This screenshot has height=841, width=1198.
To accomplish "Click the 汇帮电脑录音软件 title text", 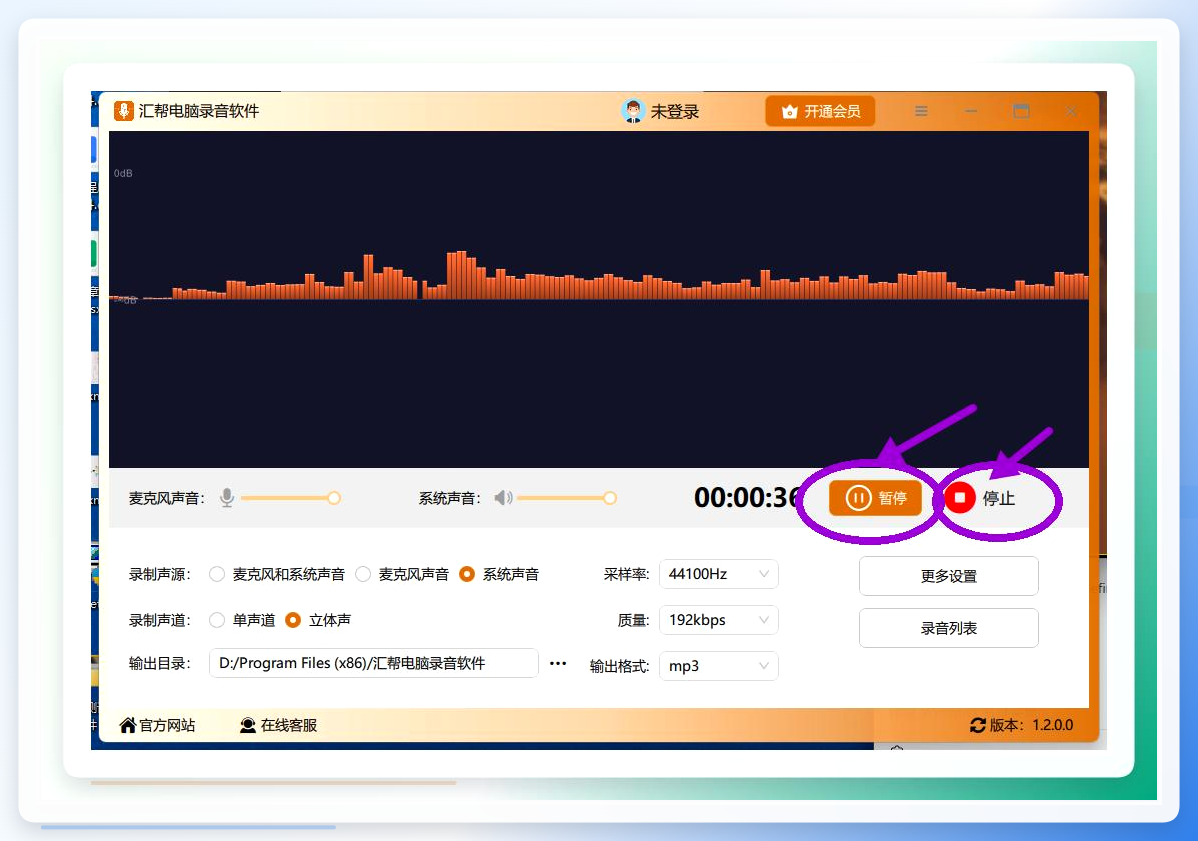I will [199, 111].
